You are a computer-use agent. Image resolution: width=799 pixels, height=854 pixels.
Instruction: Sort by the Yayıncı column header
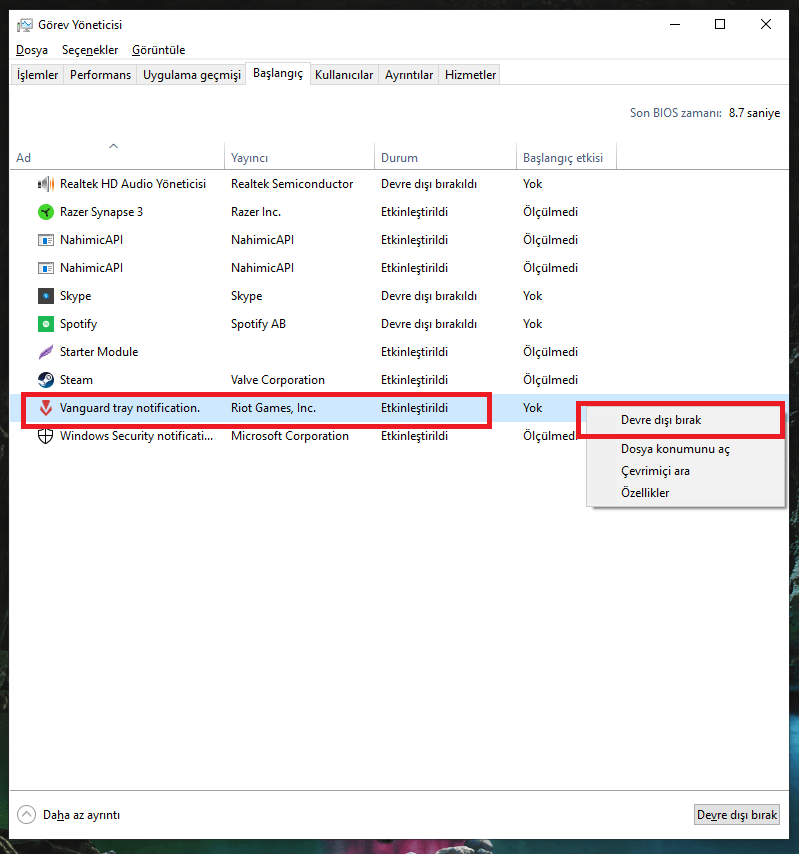tap(299, 157)
